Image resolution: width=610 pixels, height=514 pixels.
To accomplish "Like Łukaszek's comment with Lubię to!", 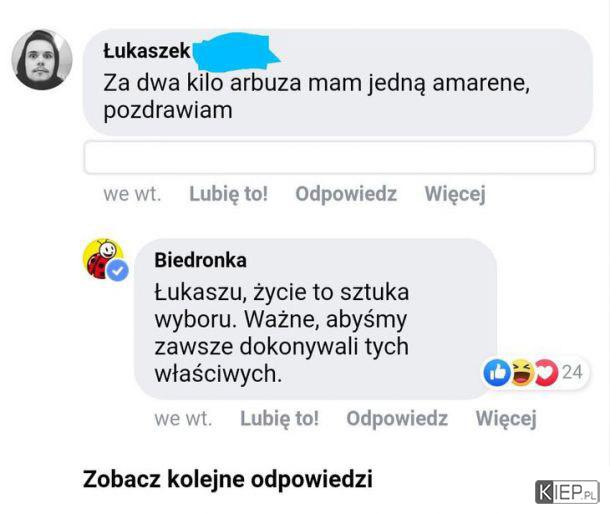I will point(228,194).
